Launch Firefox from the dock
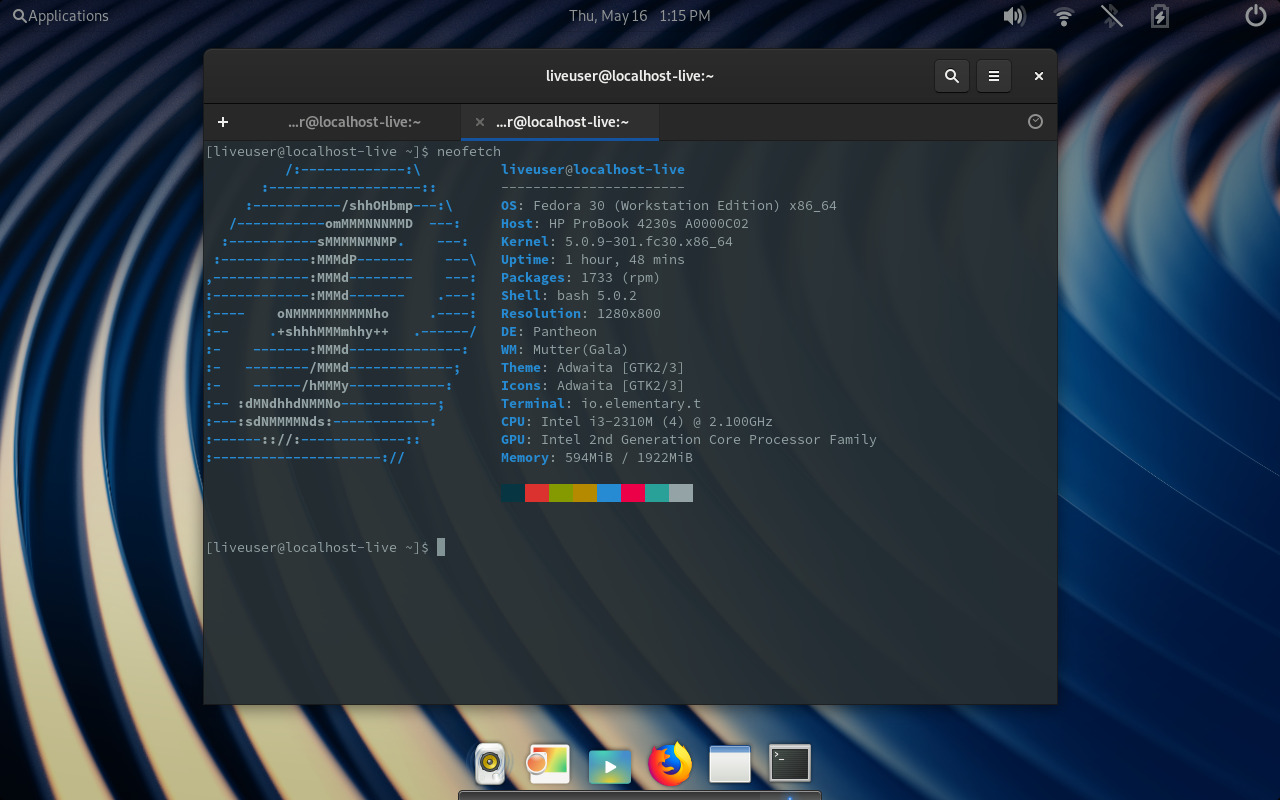 click(x=669, y=763)
